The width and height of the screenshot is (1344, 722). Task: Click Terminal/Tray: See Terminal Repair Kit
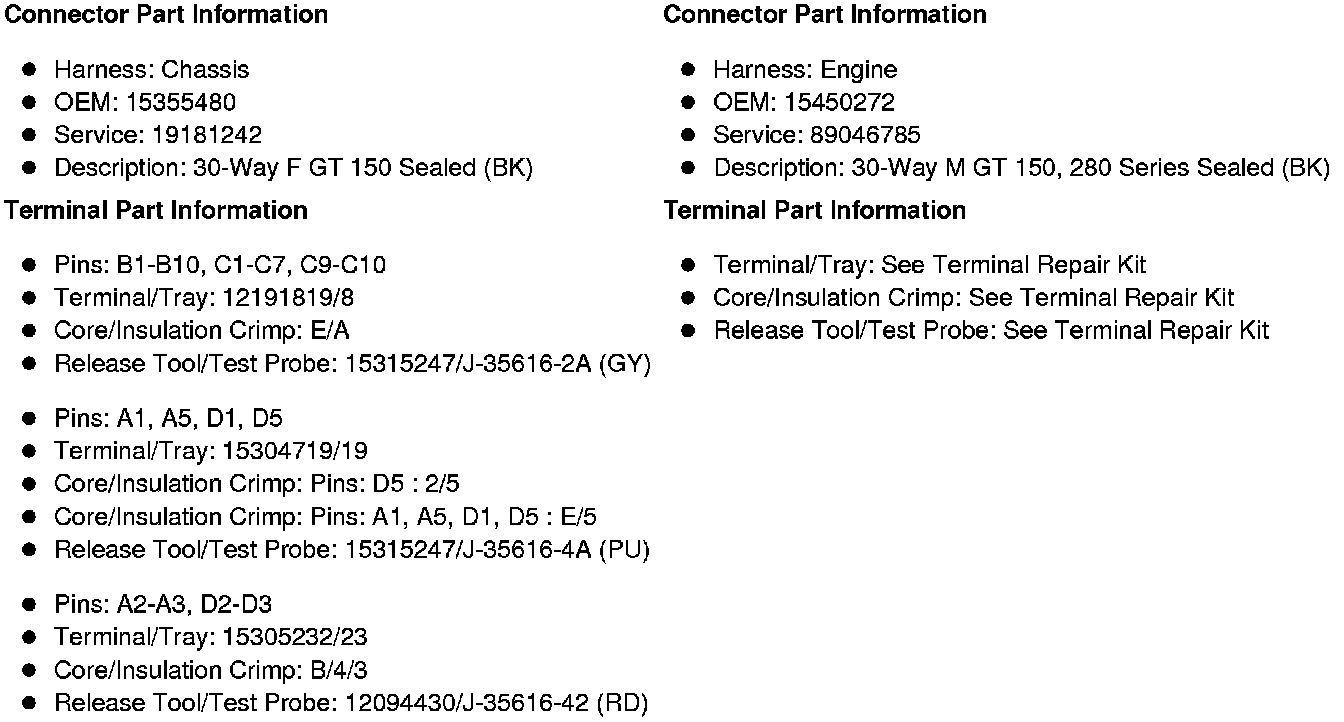[930, 265]
